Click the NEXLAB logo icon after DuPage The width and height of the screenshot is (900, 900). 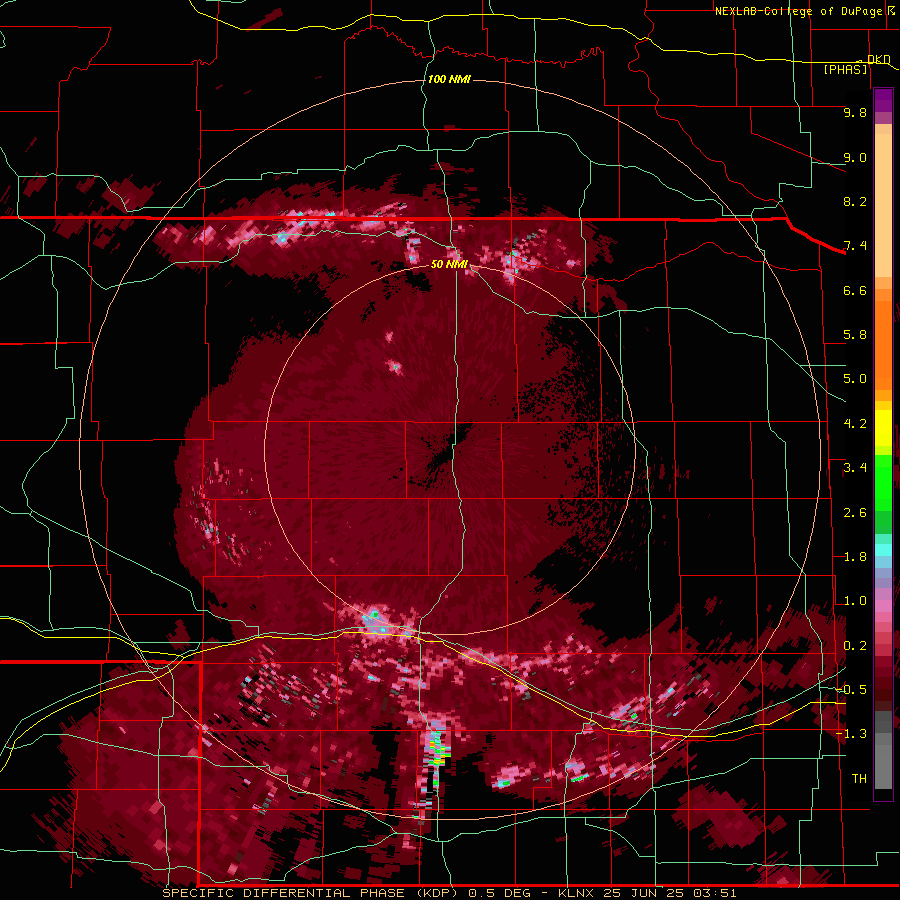890,10
